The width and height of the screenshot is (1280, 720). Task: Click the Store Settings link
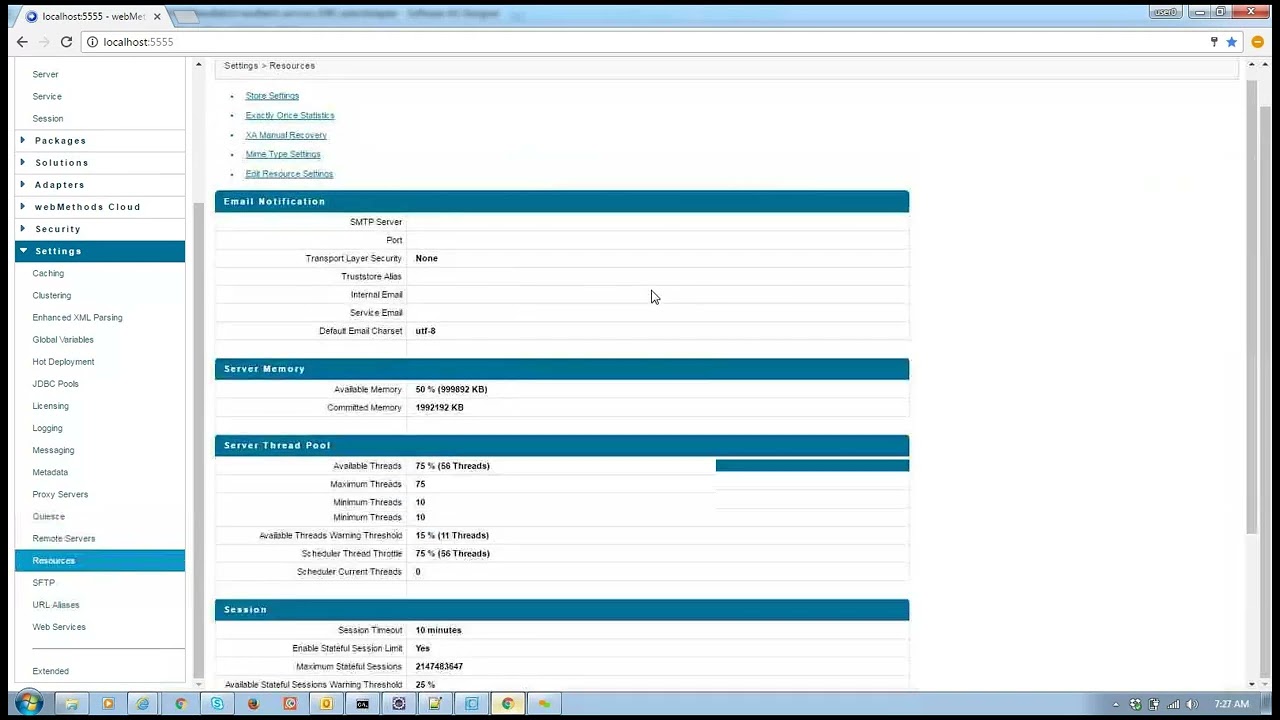[x=272, y=96]
